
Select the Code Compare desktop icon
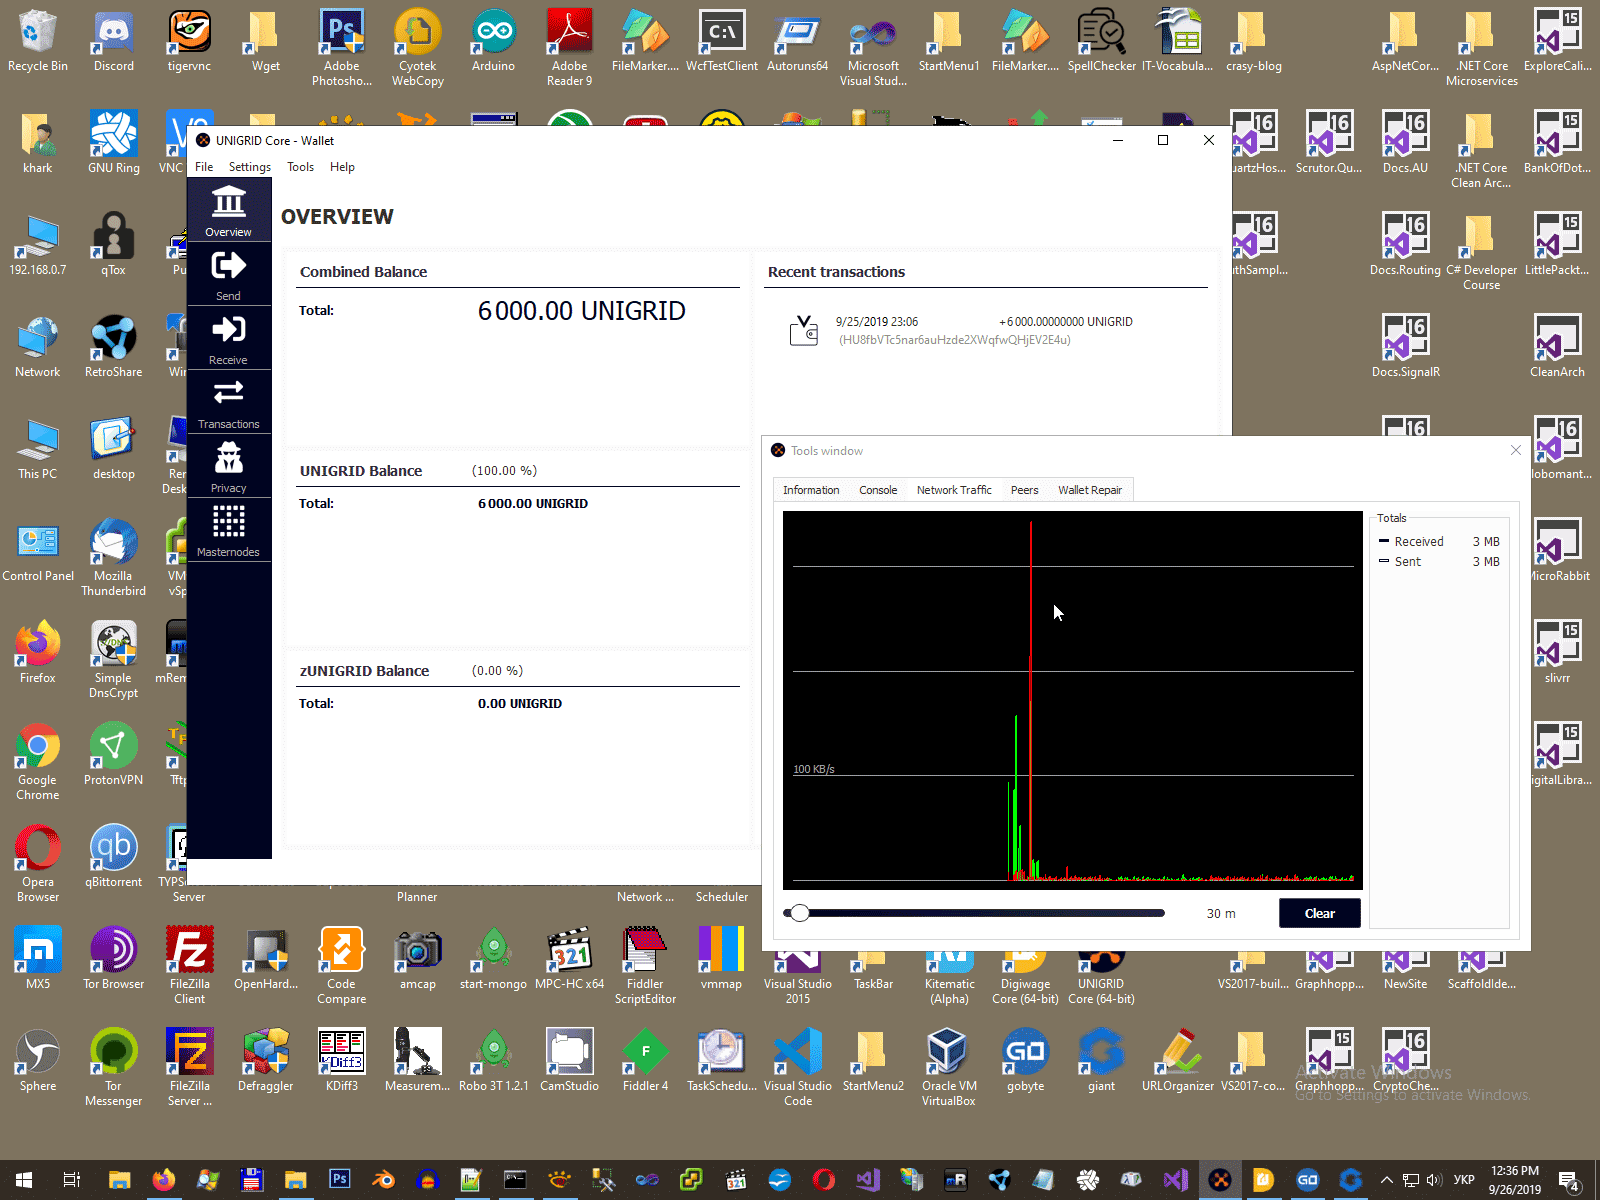[342, 965]
